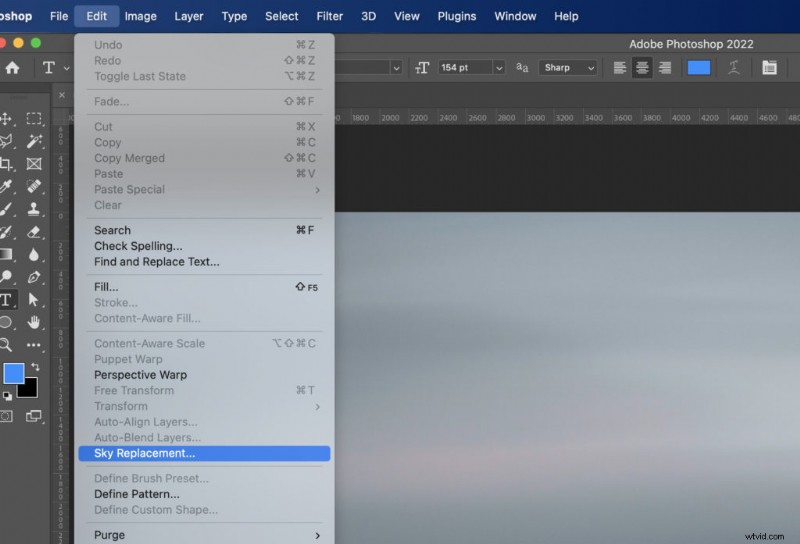800x544 pixels.
Task: Expand the Purge submenu
Action: click(x=204, y=535)
